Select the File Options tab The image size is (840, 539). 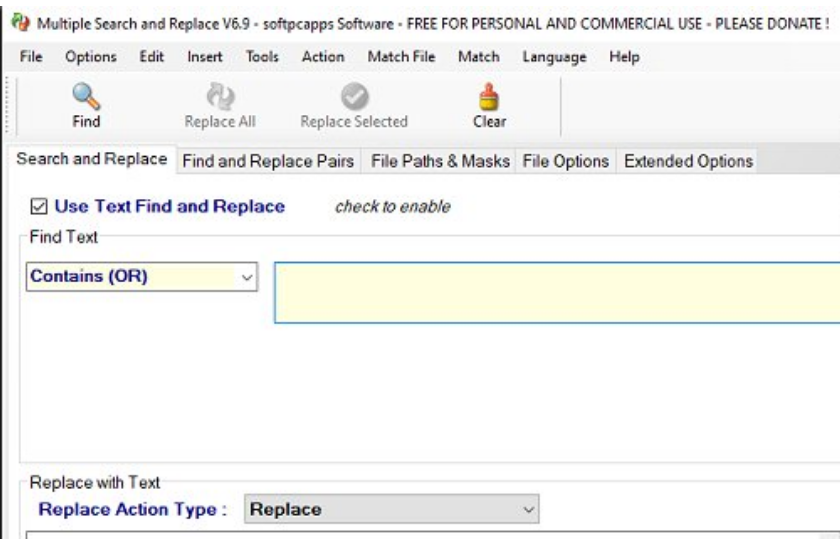566,161
